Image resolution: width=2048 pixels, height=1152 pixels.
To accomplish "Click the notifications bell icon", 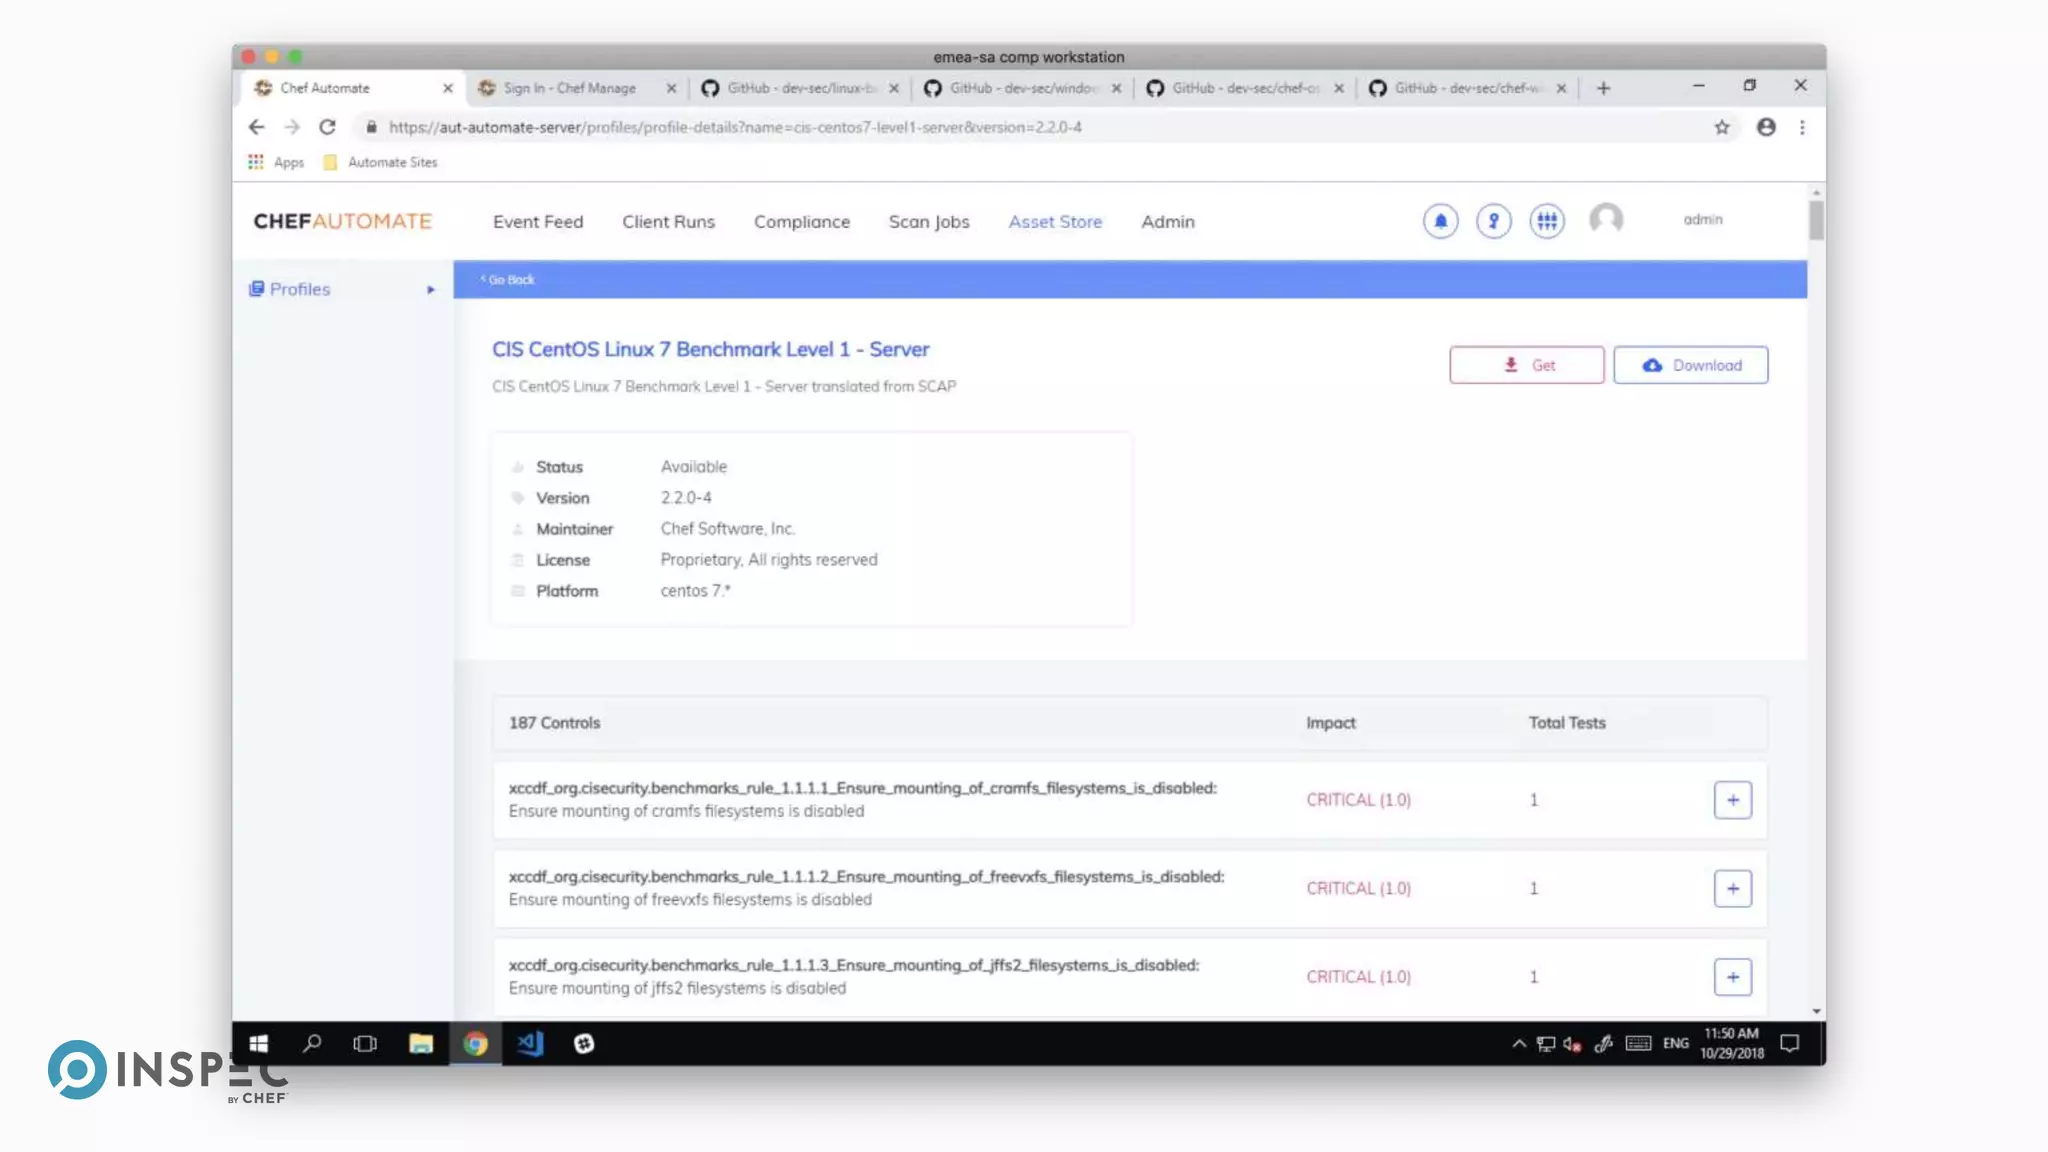I will pyautogui.click(x=1440, y=221).
